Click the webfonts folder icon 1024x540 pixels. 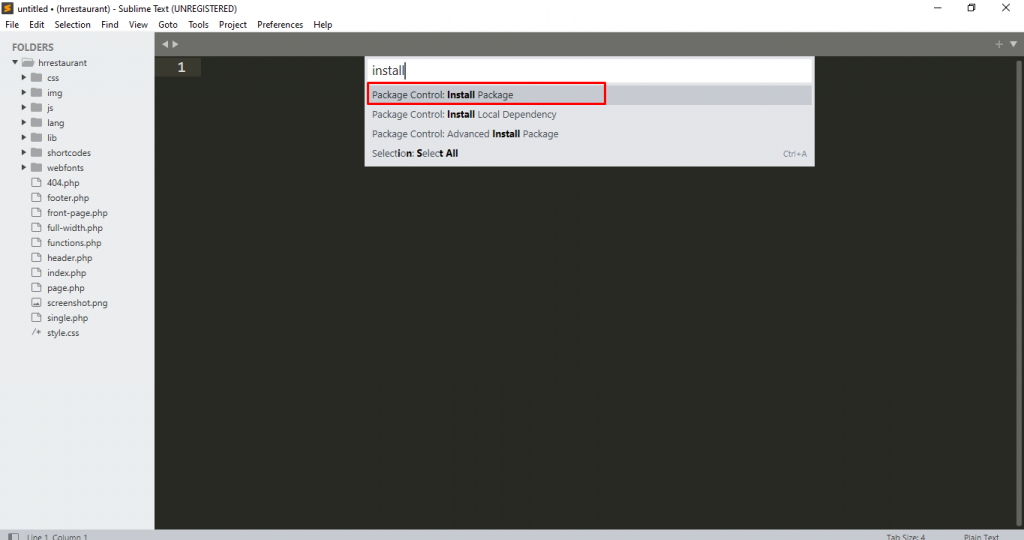click(x=37, y=167)
